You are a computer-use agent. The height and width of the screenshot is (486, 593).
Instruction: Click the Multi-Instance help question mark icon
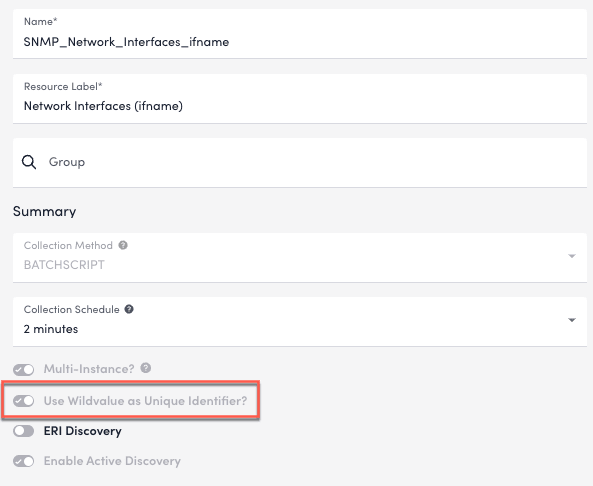point(146,368)
